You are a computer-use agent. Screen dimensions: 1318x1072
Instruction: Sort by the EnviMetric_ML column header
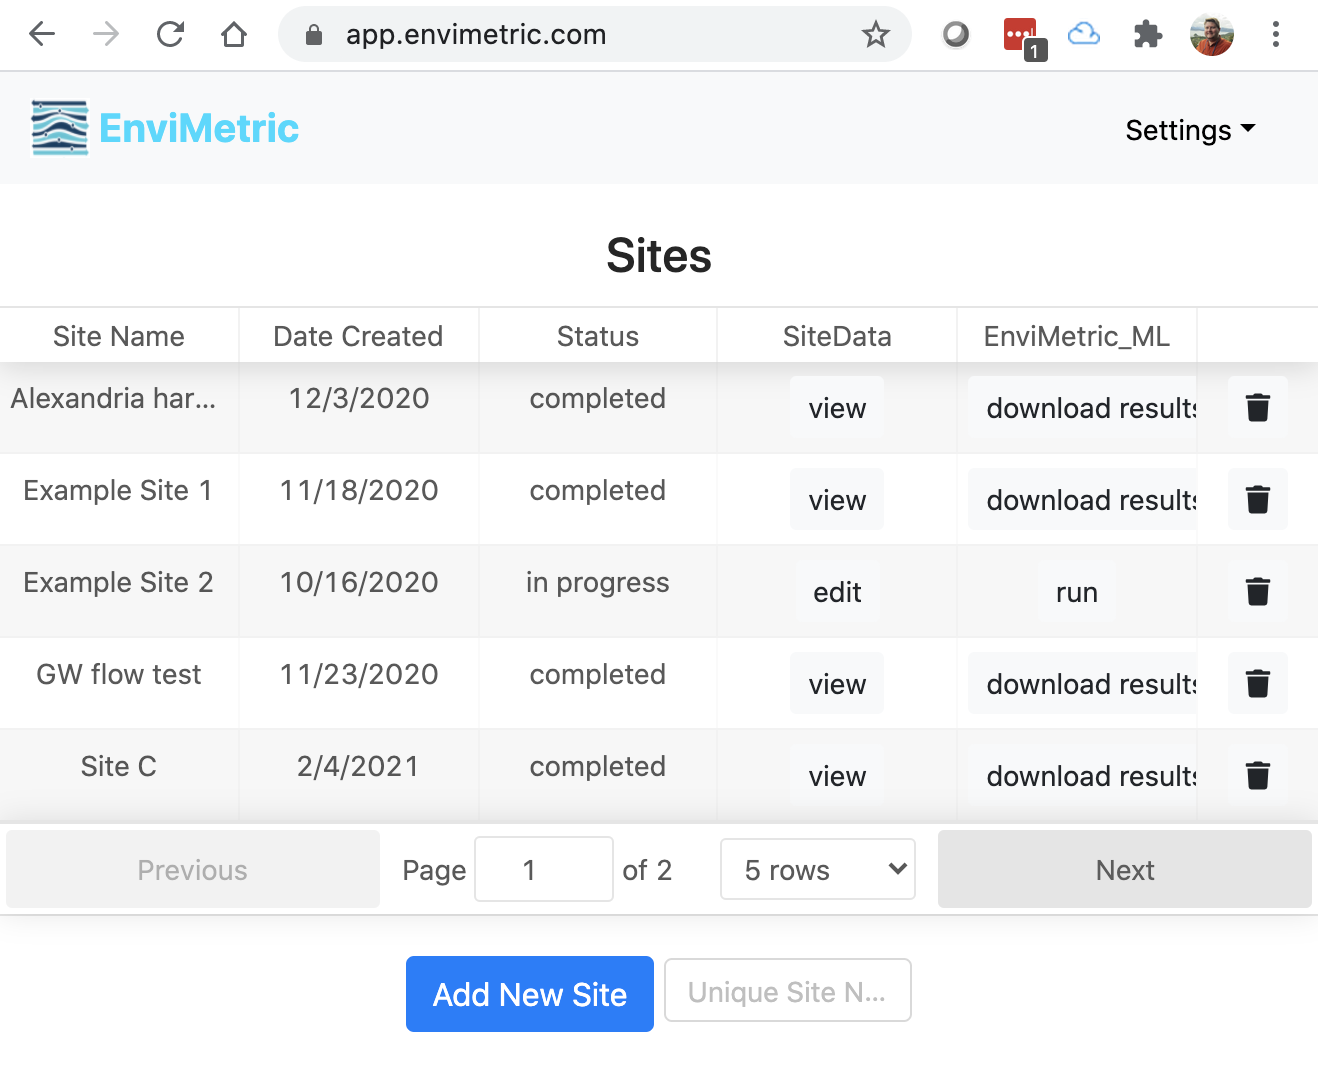[1077, 336]
